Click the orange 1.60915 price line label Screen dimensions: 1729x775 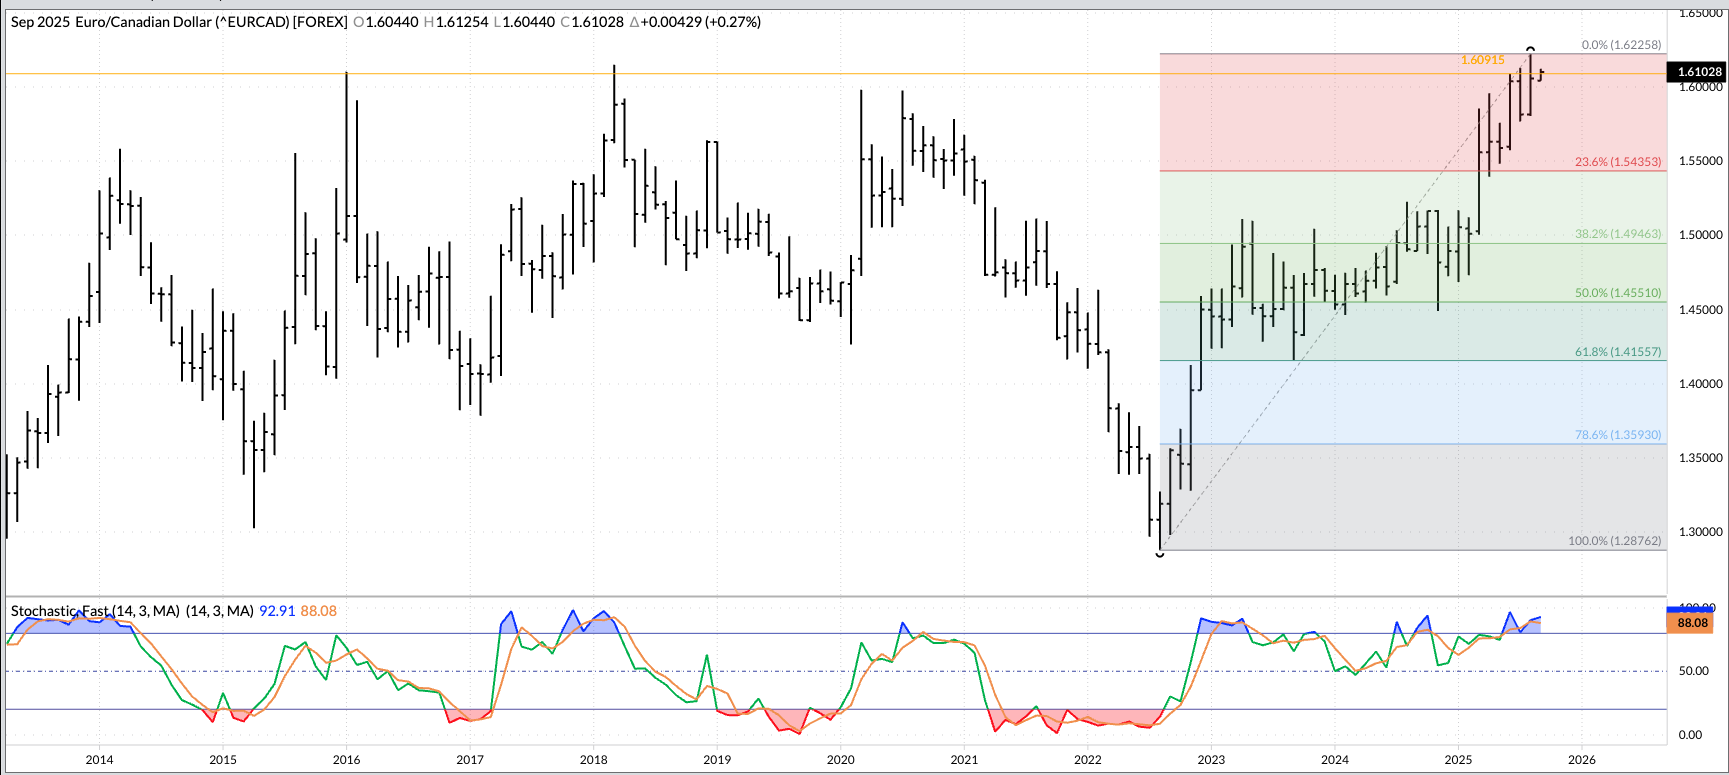tap(1482, 60)
